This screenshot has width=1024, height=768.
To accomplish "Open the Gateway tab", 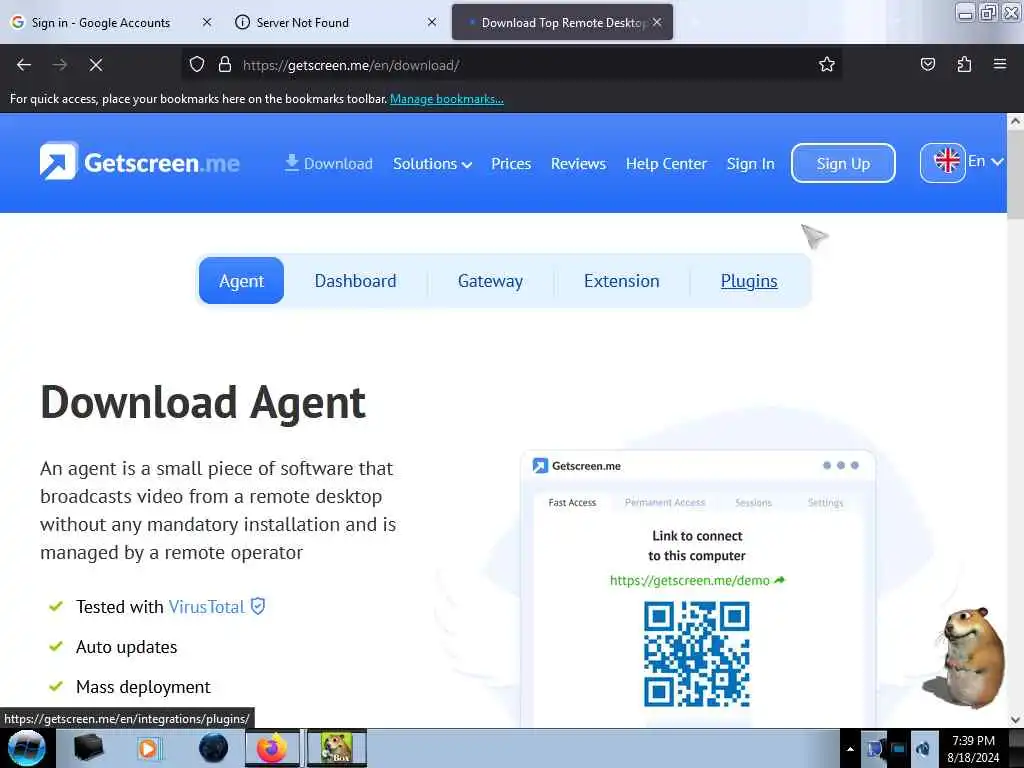I will click(490, 281).
